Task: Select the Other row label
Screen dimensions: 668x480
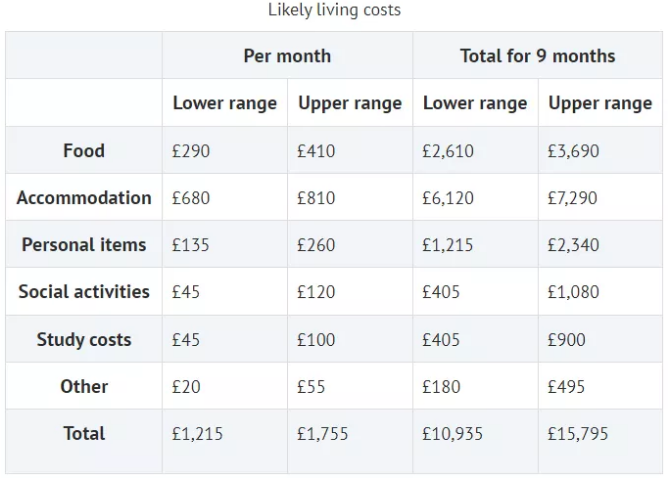Action: (84, 386)
